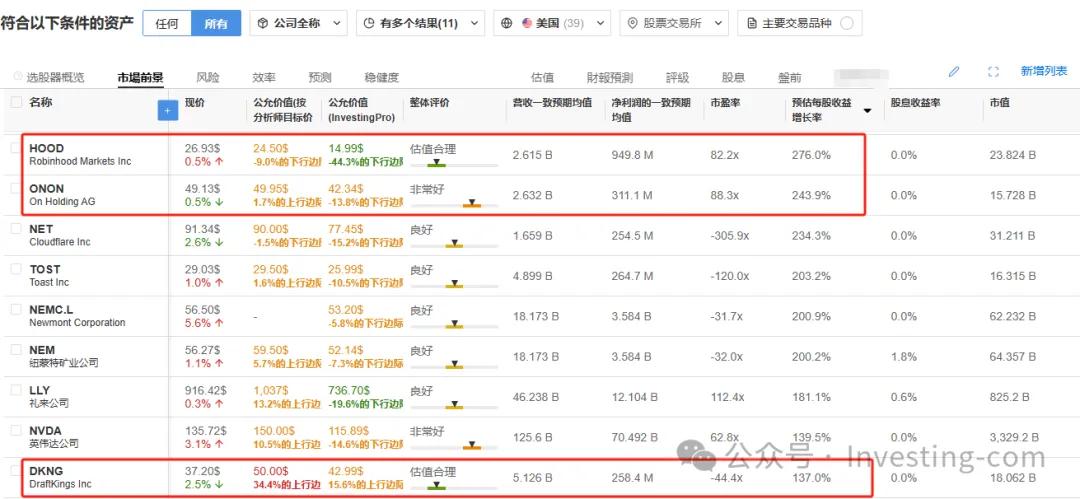Switch to the 风险 tab
1080x499 pixels.
207,77
